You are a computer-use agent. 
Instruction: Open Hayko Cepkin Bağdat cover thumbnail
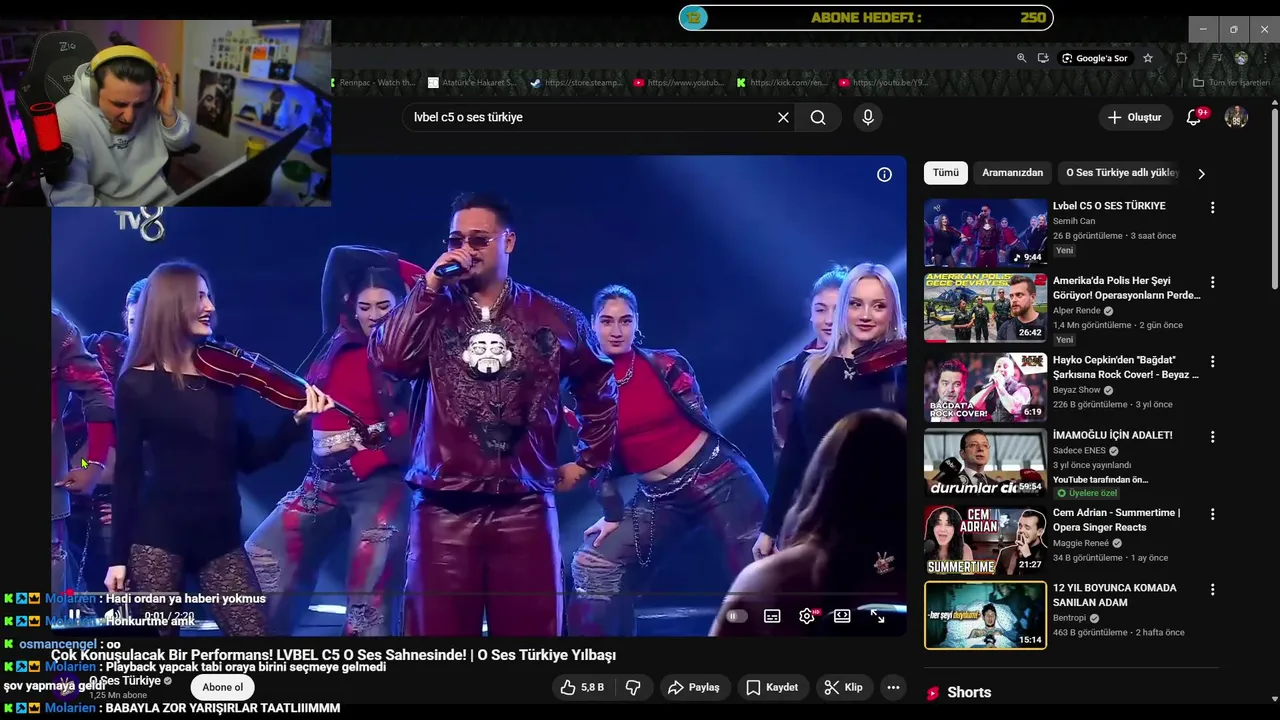coord(985,386)
